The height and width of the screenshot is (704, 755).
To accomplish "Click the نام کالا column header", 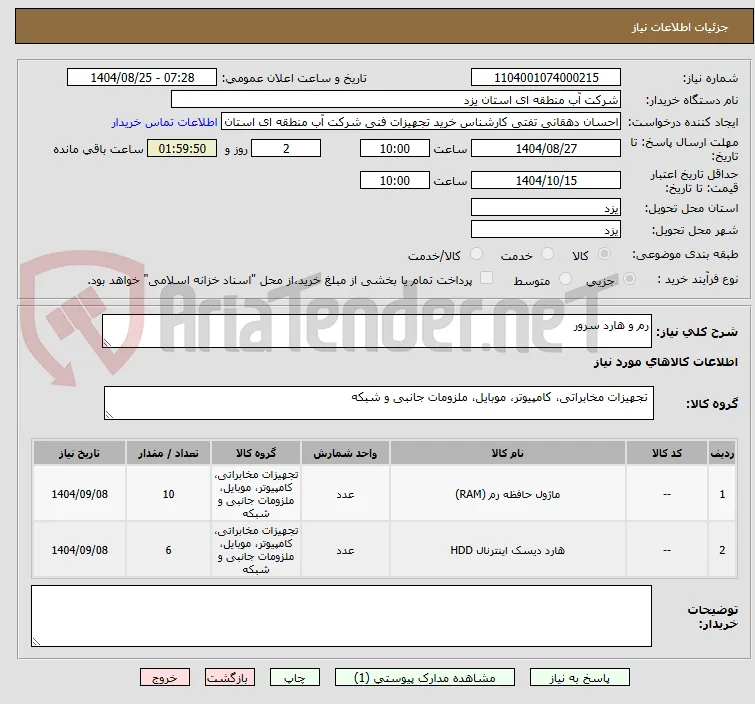I will pos(508,453).
